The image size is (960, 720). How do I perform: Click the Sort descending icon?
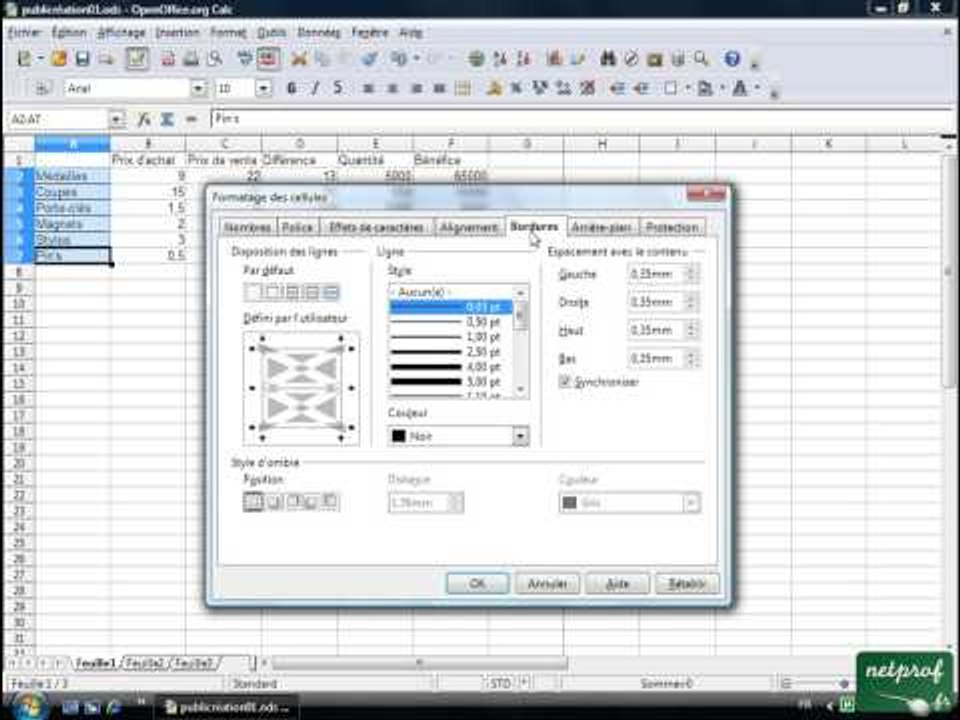(523, 59)
